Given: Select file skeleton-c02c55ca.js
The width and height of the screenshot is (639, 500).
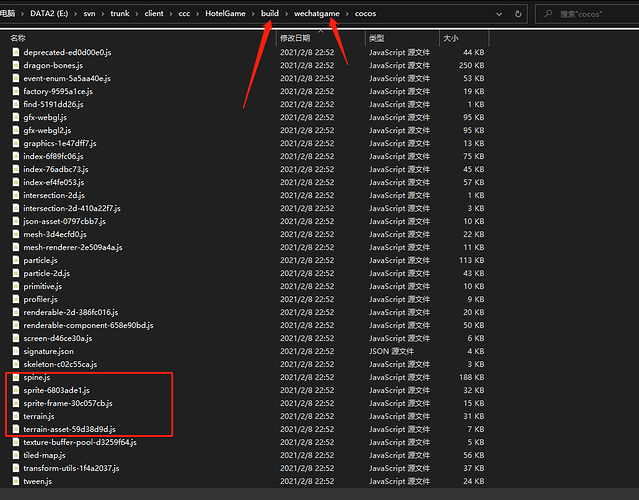Looking at the screenshot, I should point(60,364).
